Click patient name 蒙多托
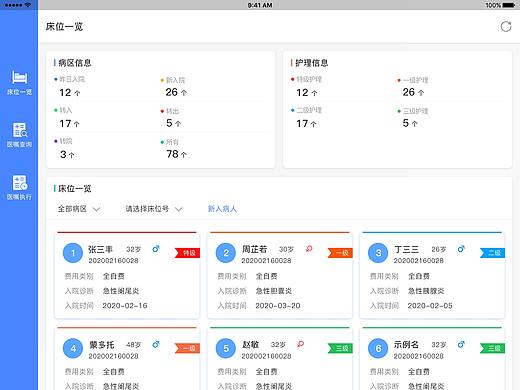 click(x=102, y=345)
